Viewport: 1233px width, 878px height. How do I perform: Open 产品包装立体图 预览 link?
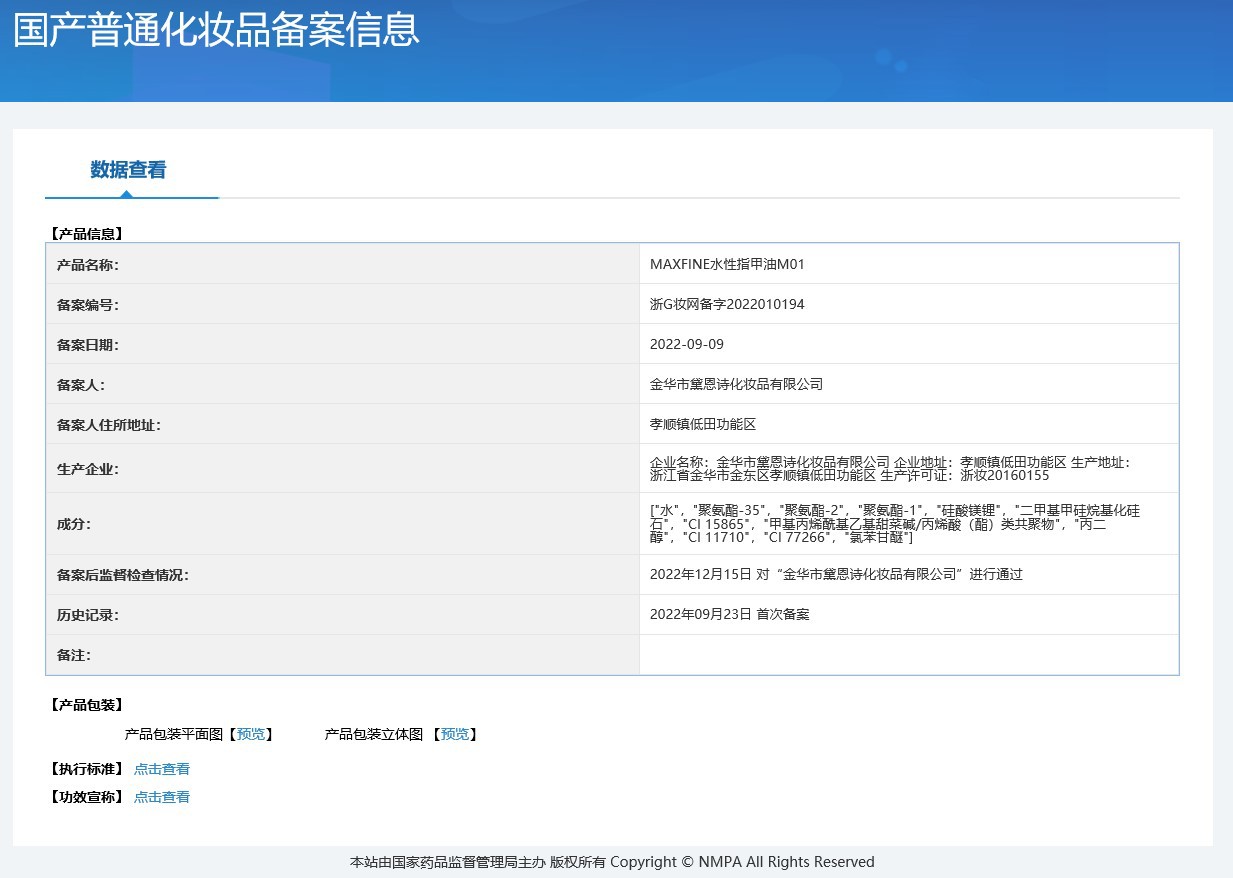pos(455,734)
